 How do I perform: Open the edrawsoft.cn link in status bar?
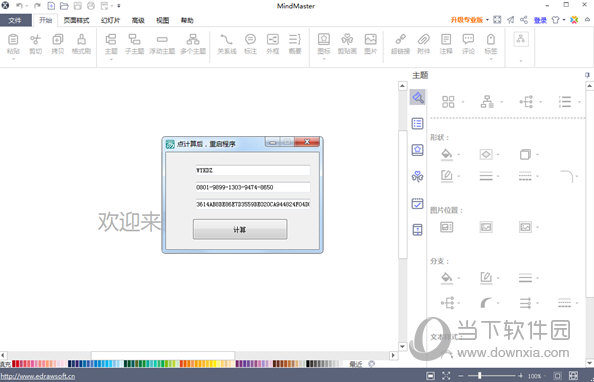(x=38, y=376)
